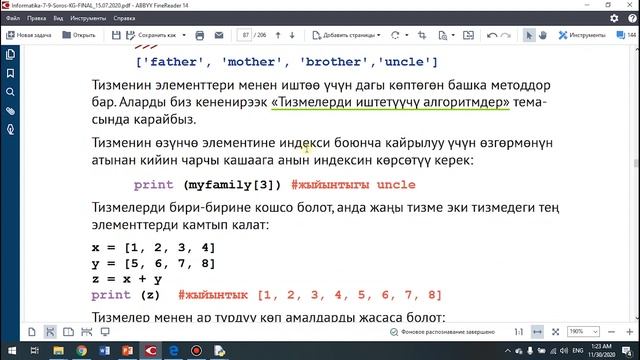This screenshot has height=360, width=640.
Task: Switch to two-page view mode
Action: coord(68,332)
